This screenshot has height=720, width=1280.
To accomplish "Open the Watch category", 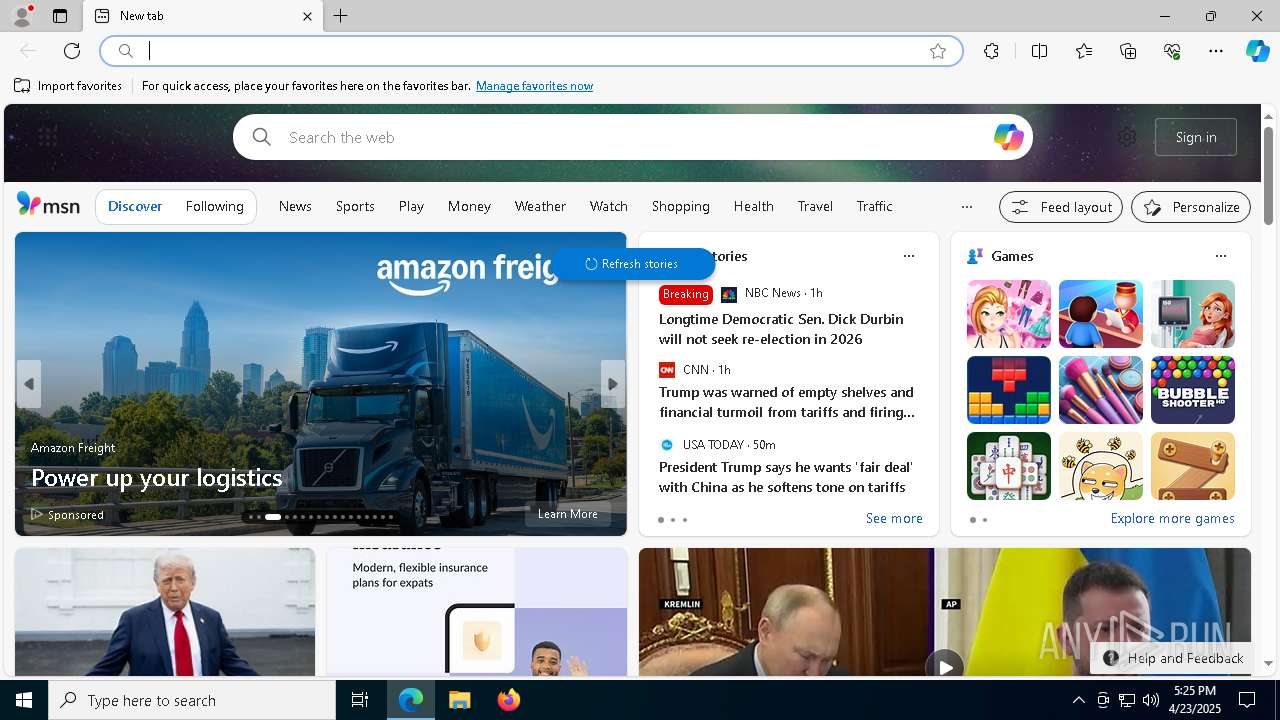I will pos(609,206).
